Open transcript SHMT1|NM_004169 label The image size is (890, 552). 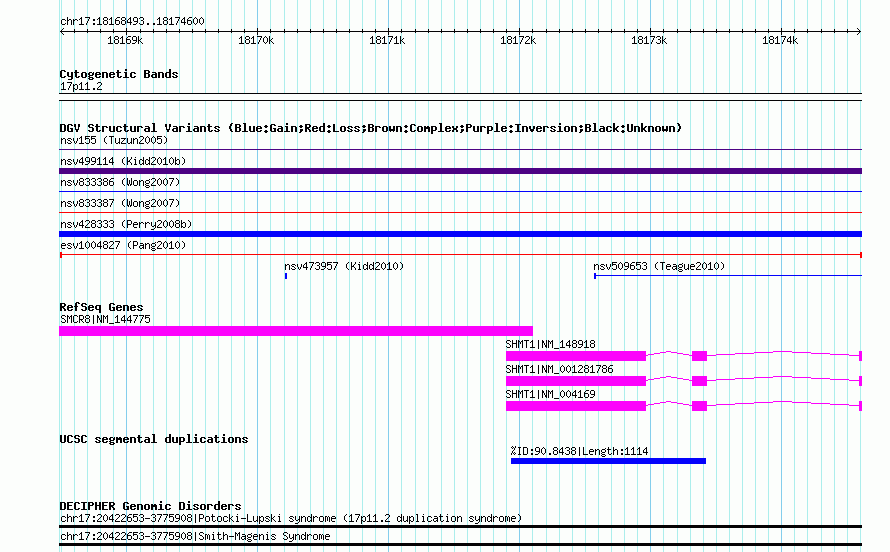[x=551, y=394]
